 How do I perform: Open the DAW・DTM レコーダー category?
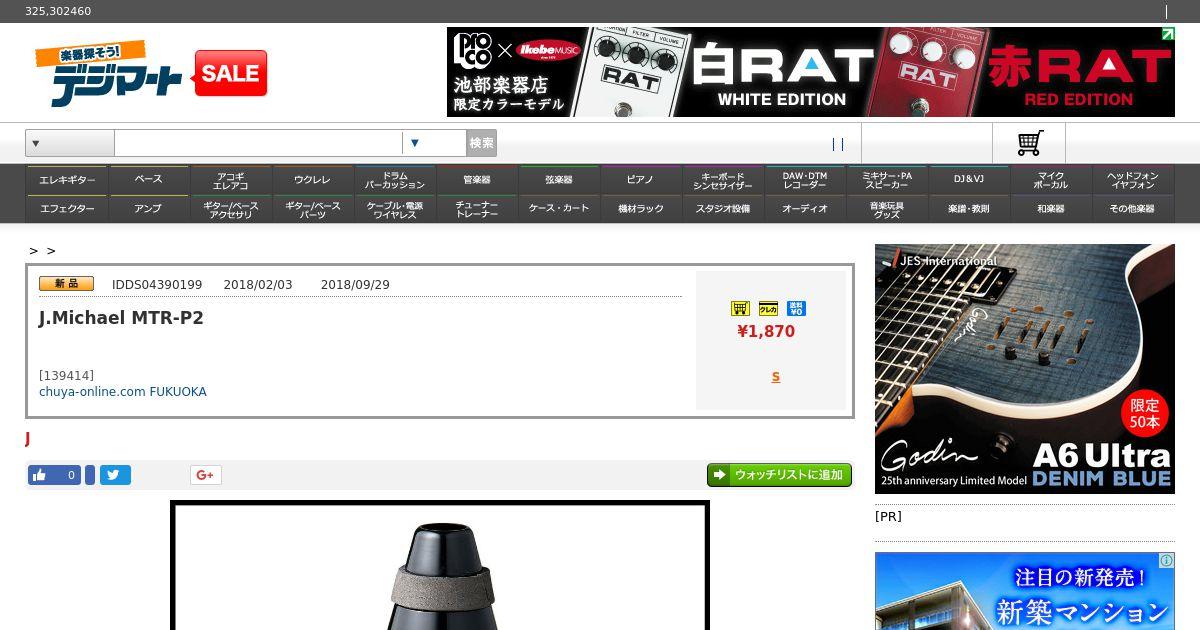pos(804,180)
